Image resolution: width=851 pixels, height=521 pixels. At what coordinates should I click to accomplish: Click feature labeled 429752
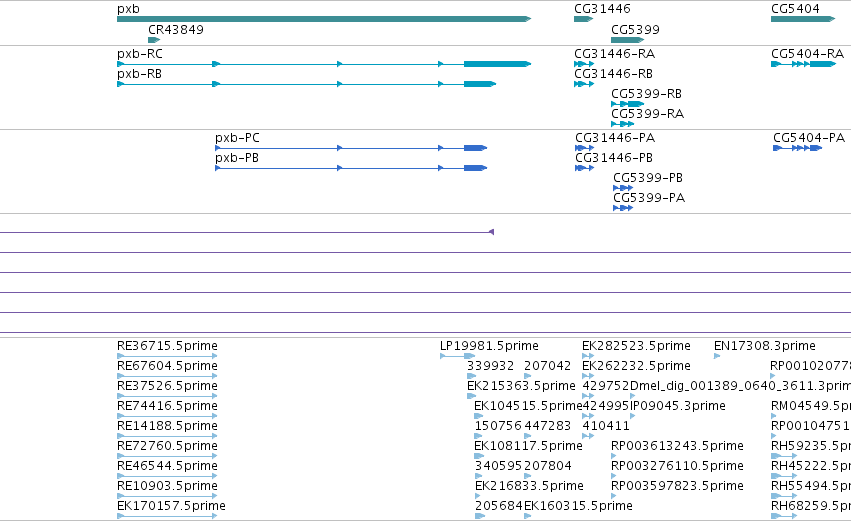pos(606,386)
